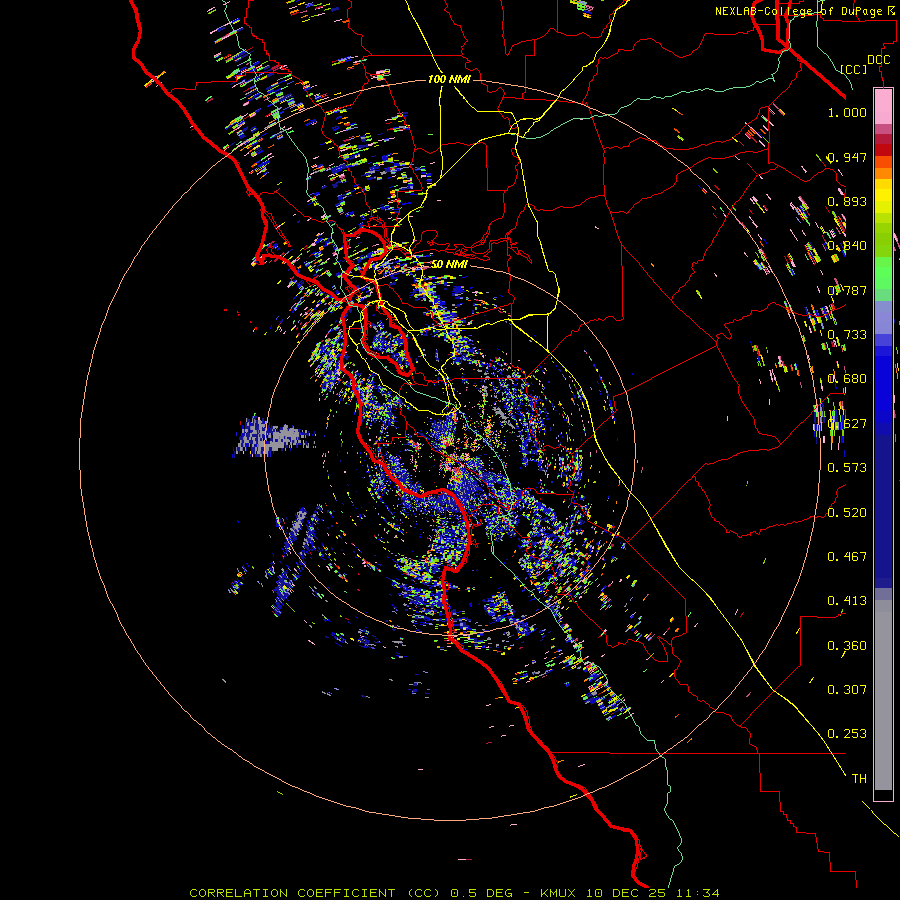This screenshot has width=900, height=900.
Task: Select the 0.573 value on the scale
Action: tap(847, 468)
